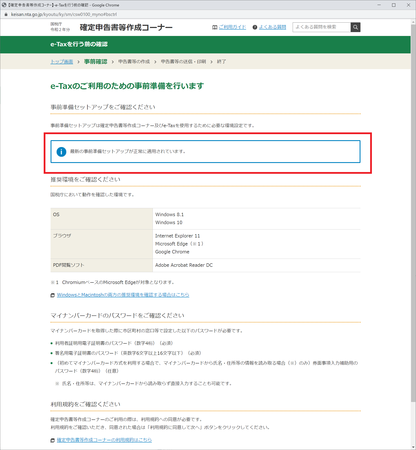Click the Windows 8.1 table entry
416x450 pixels.
click(169, 215)
